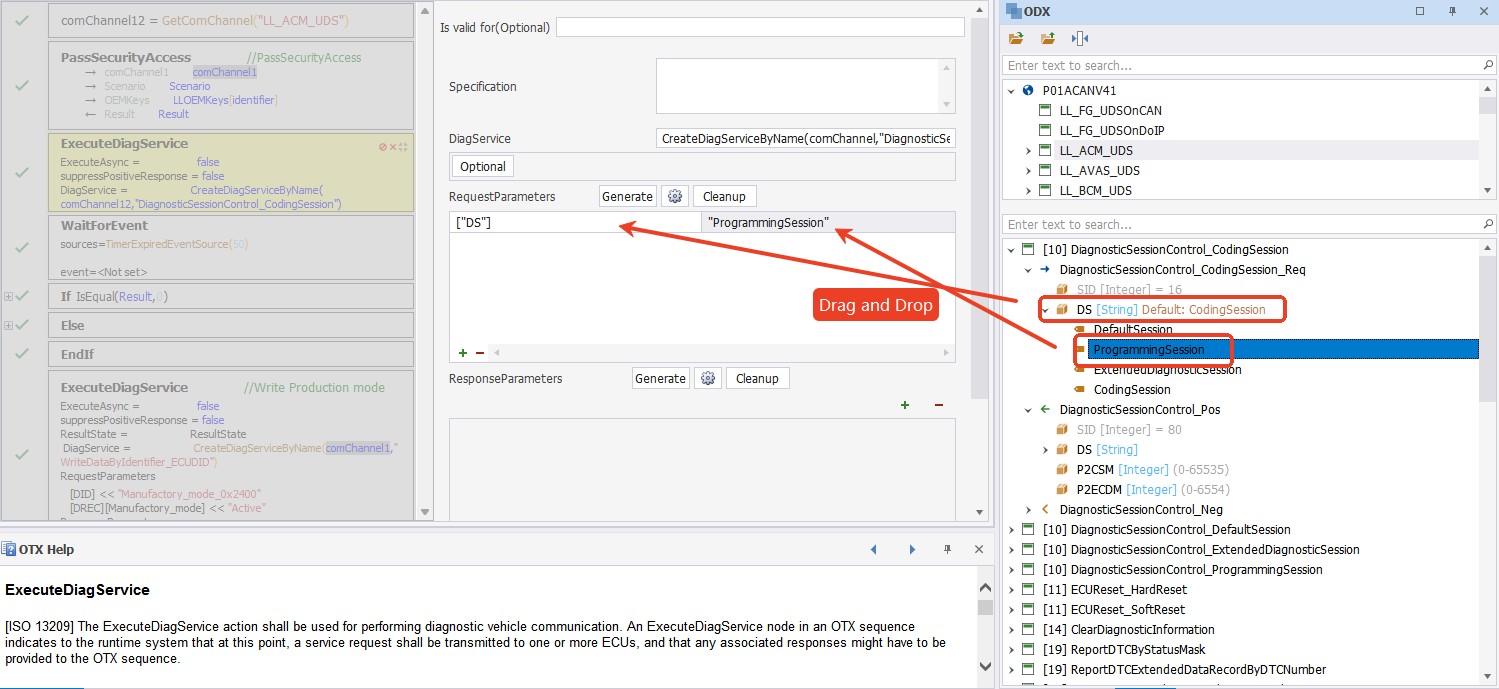Expand the If IsEqual block

coord(8,296)
